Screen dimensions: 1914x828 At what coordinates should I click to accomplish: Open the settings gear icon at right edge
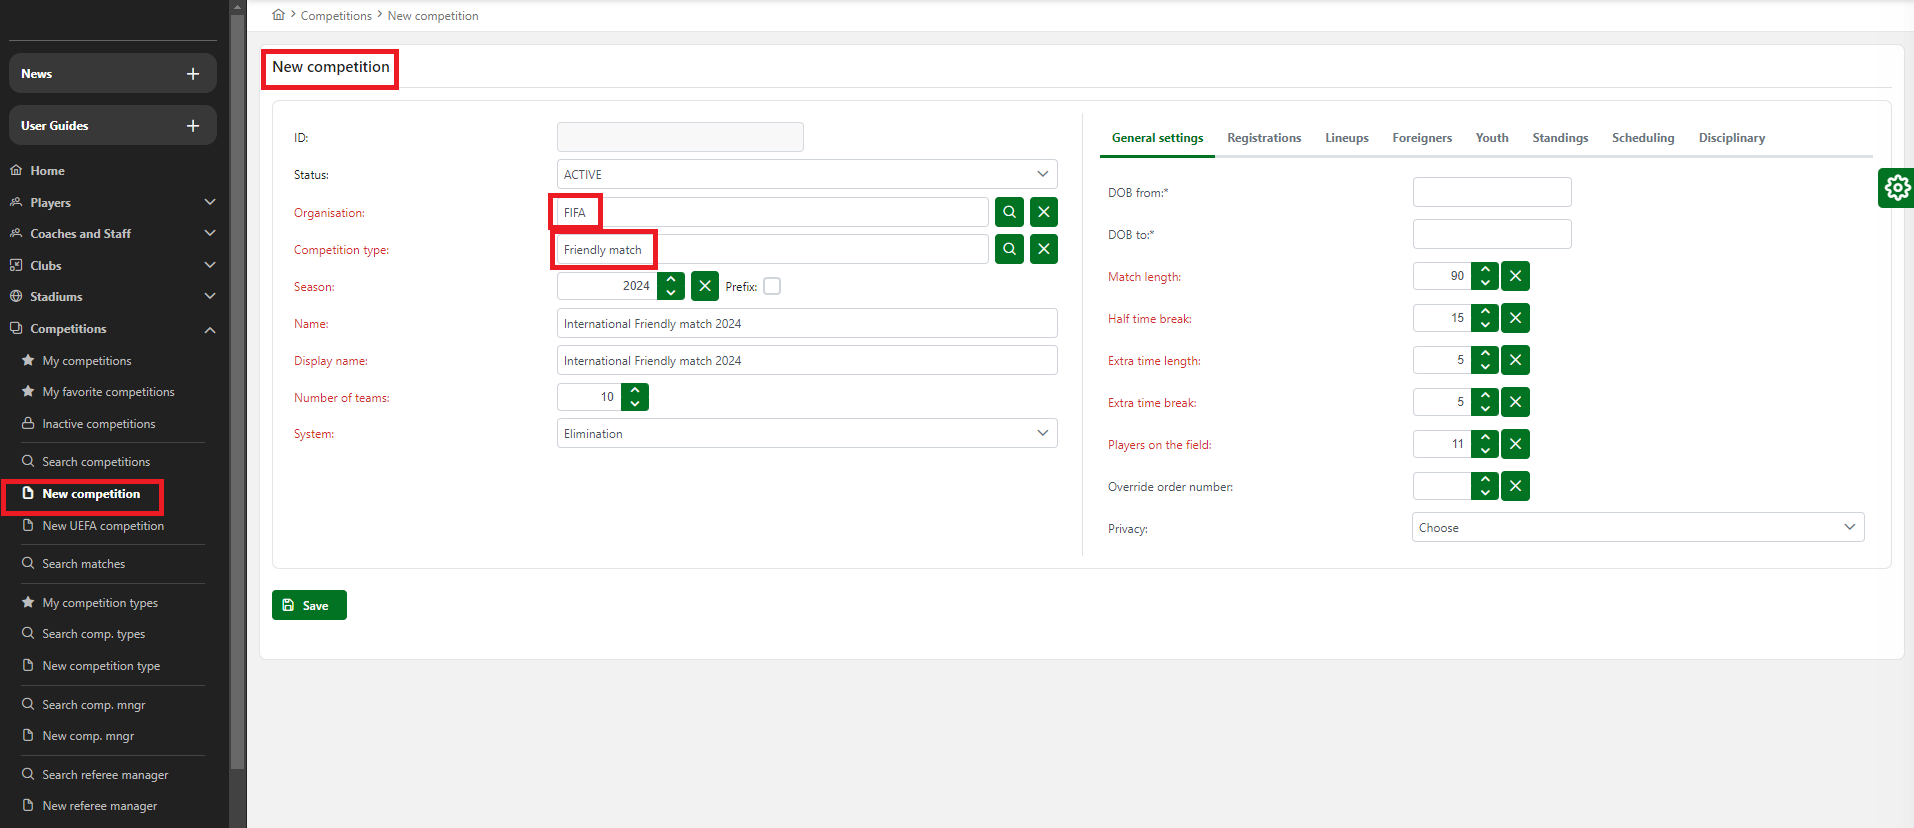(1896, 188)
